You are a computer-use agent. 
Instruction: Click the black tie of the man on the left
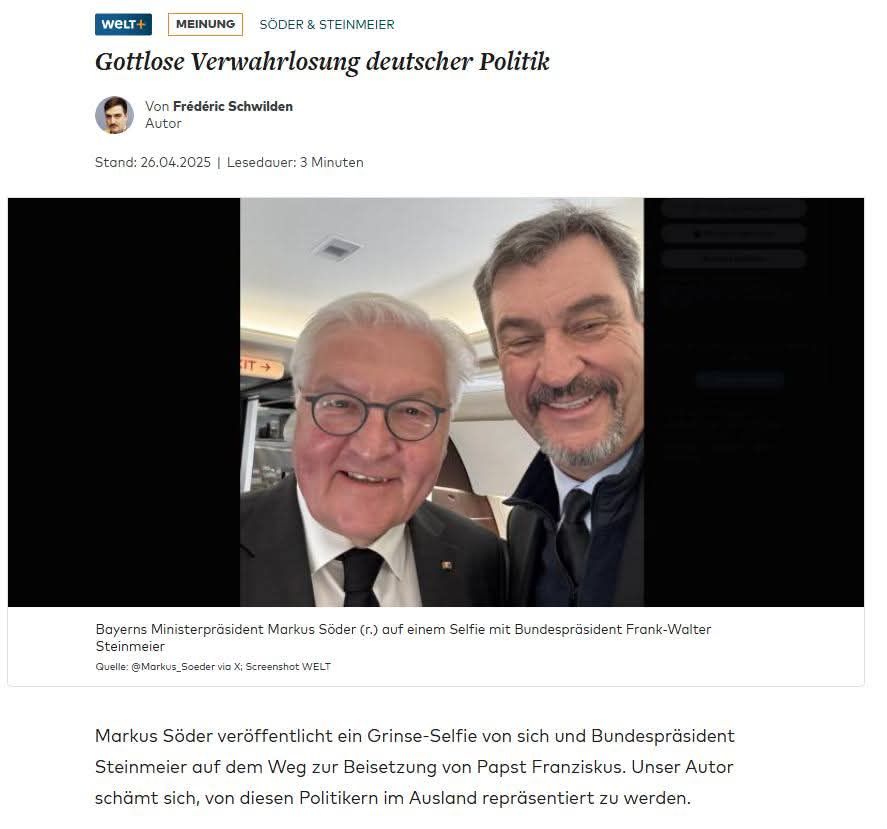(360, 576)
